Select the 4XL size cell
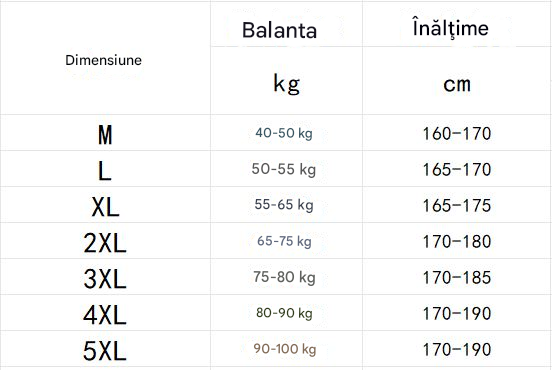 [105, 313]
